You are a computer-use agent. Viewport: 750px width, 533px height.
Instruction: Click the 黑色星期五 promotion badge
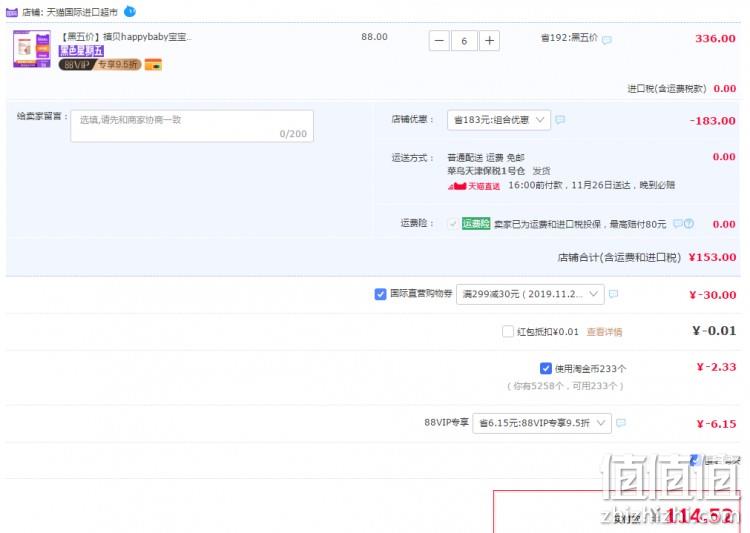pyautogui.click(x=81, y=51)
